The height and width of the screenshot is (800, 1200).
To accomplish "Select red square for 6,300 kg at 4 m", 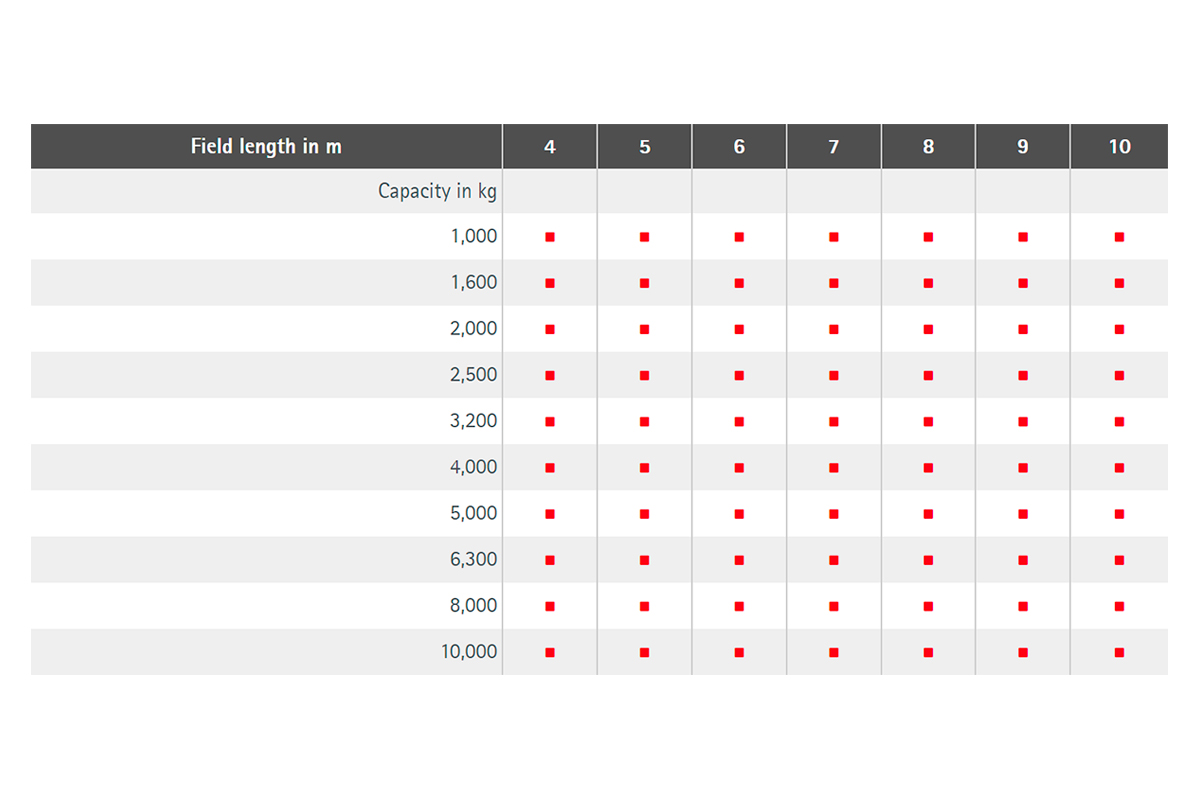I will (550, 560).
